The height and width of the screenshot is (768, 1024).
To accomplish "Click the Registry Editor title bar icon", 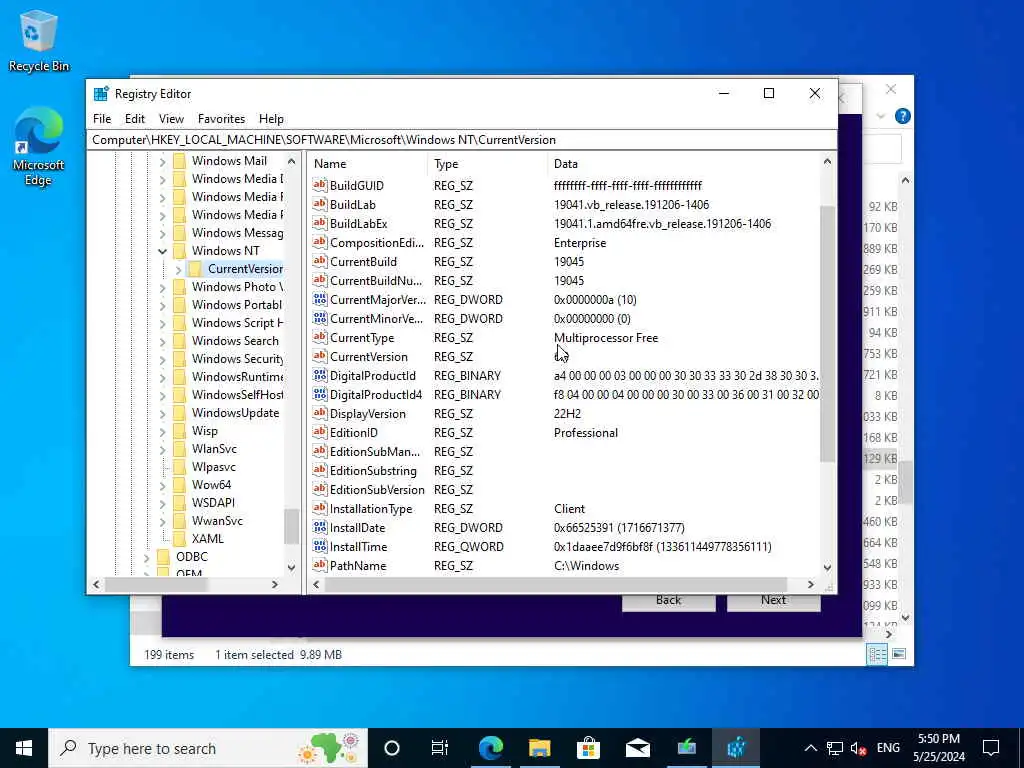I will point(101,94).
